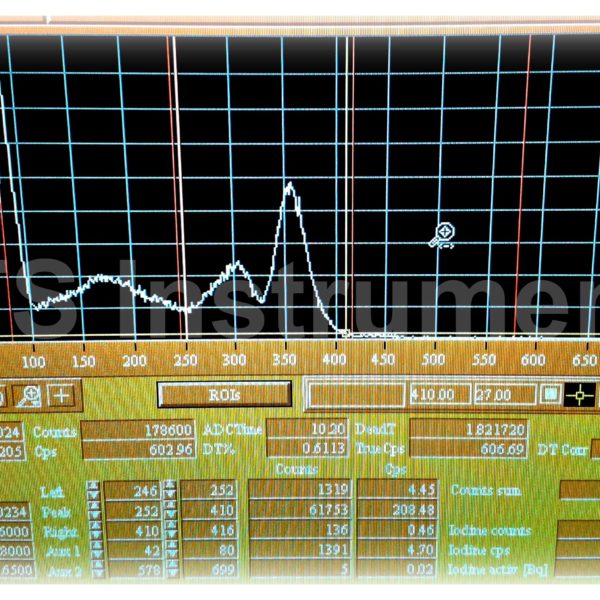Activate the yellow crosshair cursor icon
This screenshot has height=600, width=600.
(580, 395)
